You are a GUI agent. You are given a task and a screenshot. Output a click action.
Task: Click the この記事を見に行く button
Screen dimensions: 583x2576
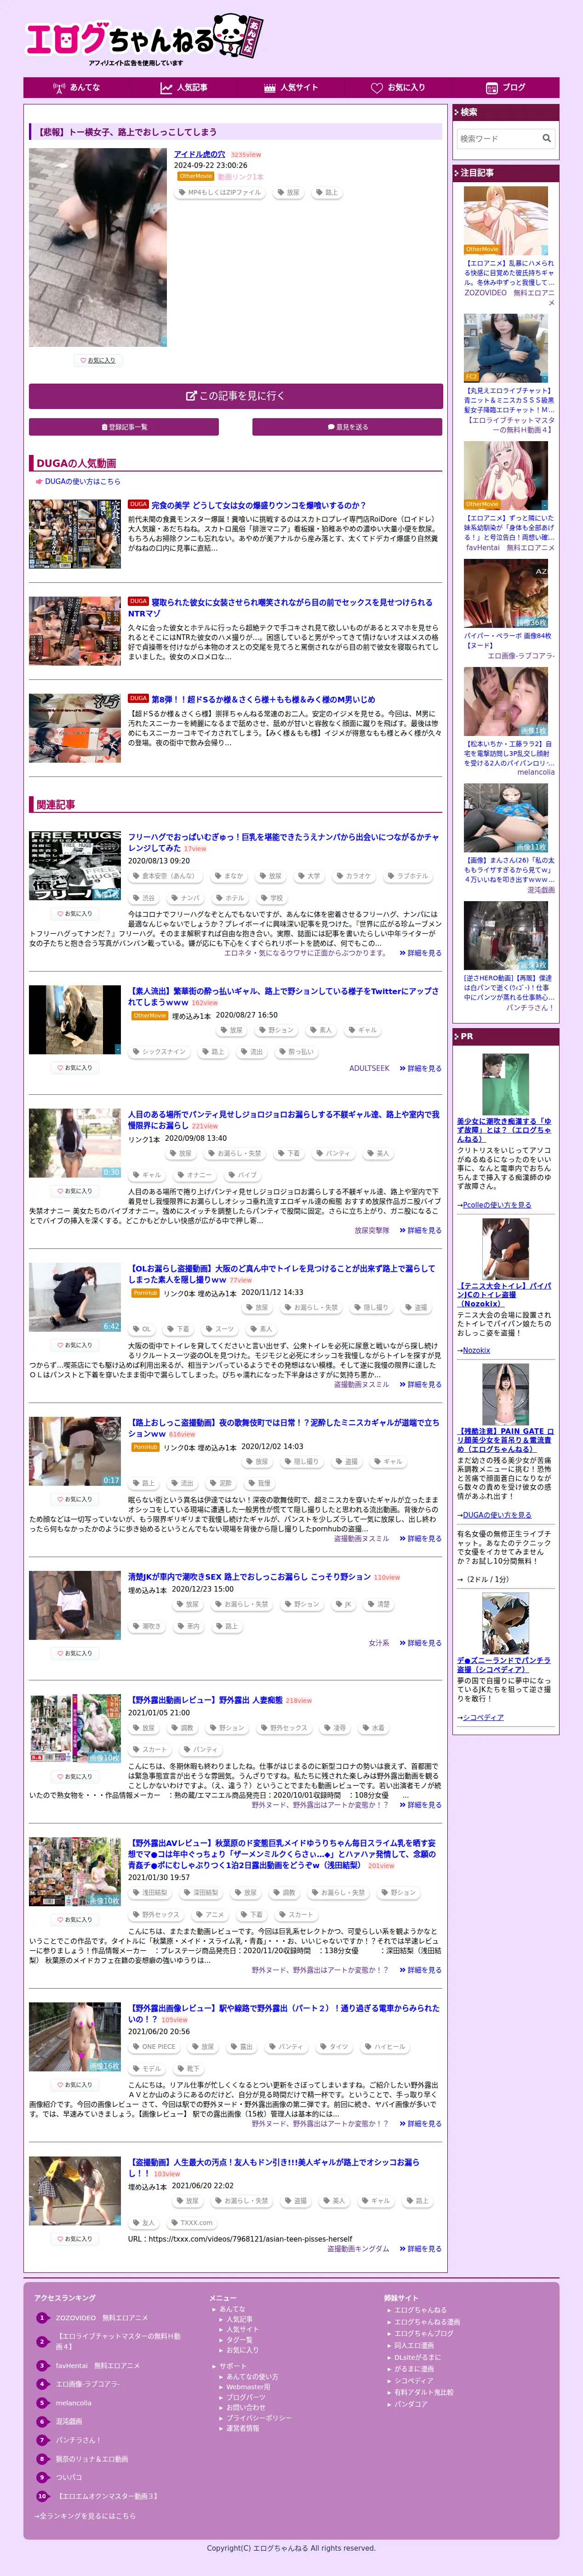tap(236, 396)
